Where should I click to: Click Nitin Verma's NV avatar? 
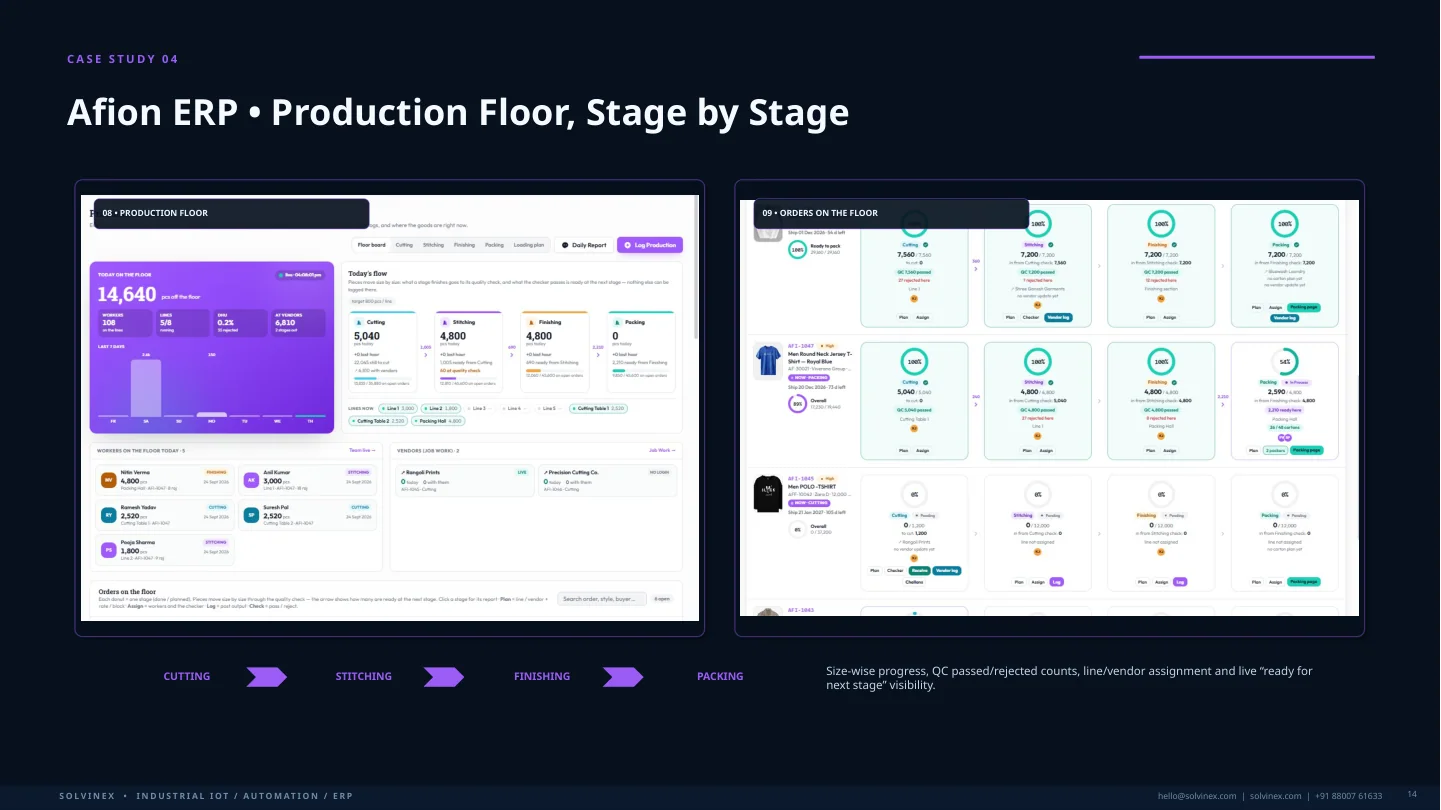click(108, 481)
